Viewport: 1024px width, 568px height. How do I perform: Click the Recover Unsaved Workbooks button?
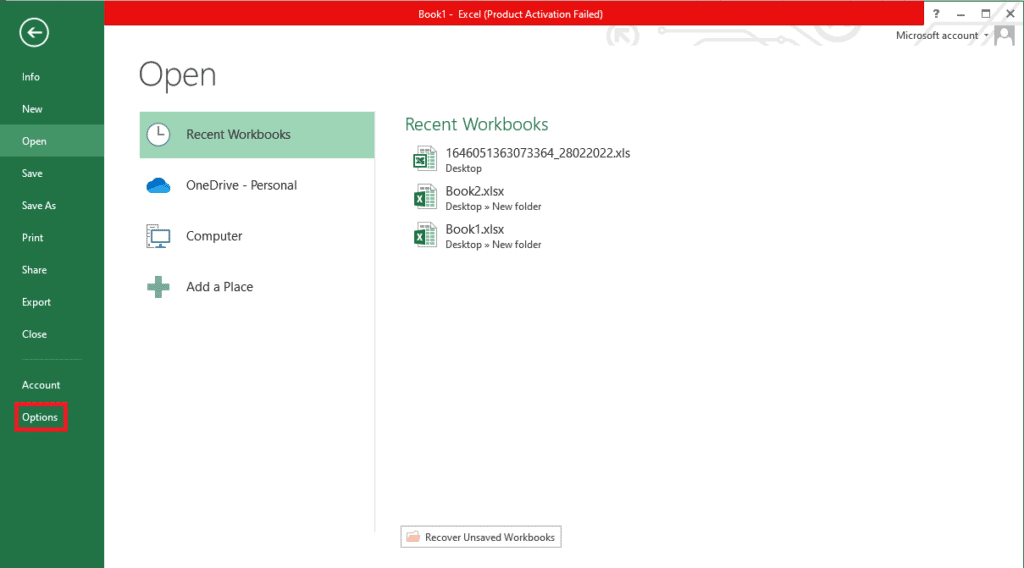(x=481, y=537)
